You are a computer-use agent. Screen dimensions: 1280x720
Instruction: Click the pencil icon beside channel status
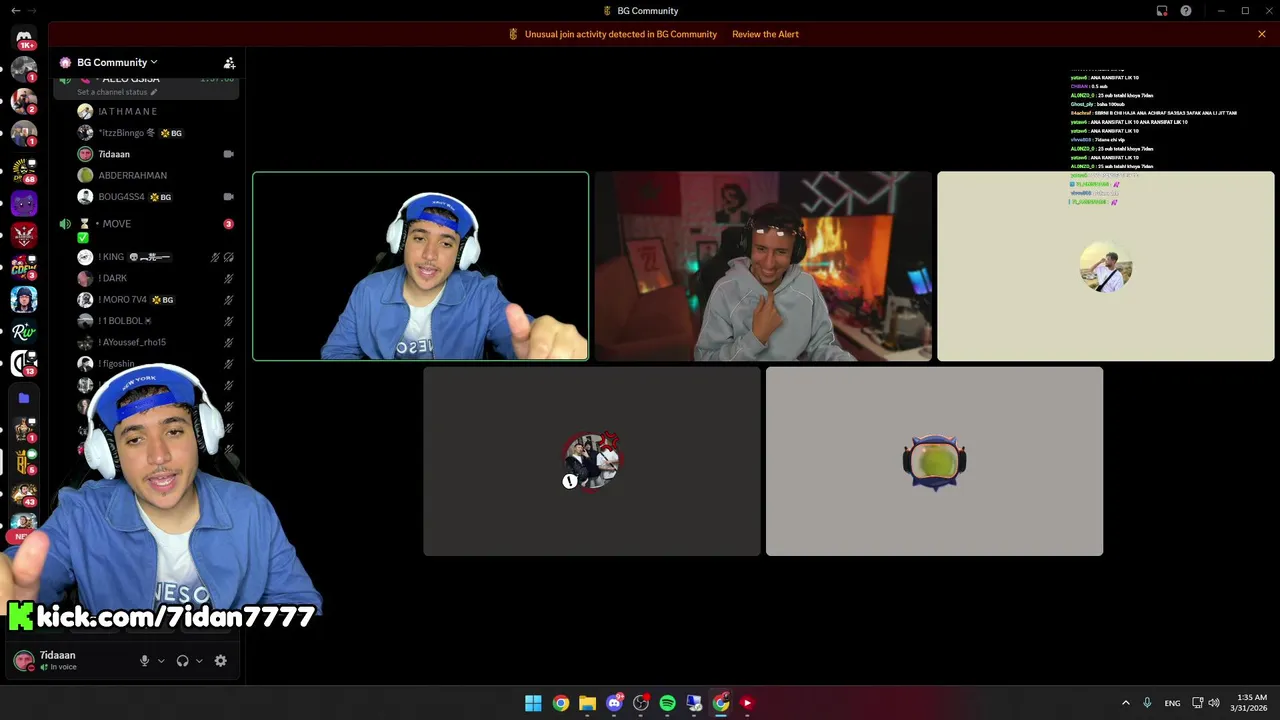[153, 92]
